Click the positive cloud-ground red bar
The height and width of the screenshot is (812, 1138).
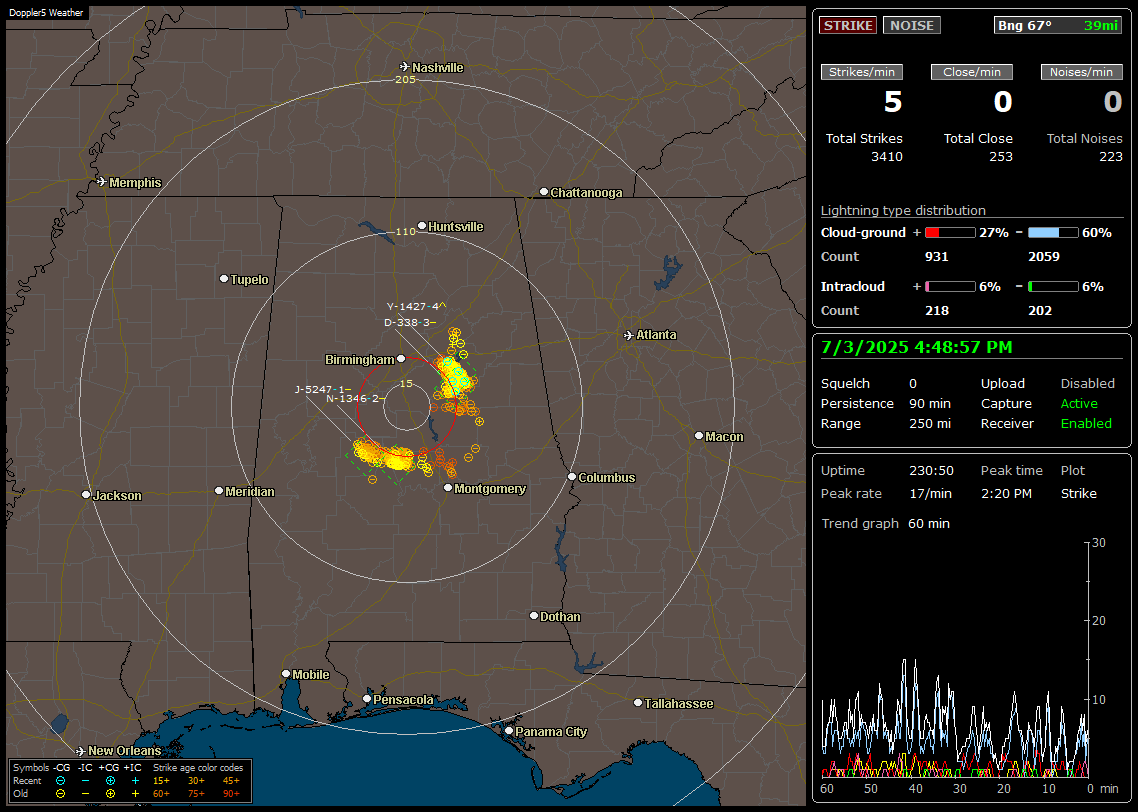pyautogui.click(x=950, y=233)
